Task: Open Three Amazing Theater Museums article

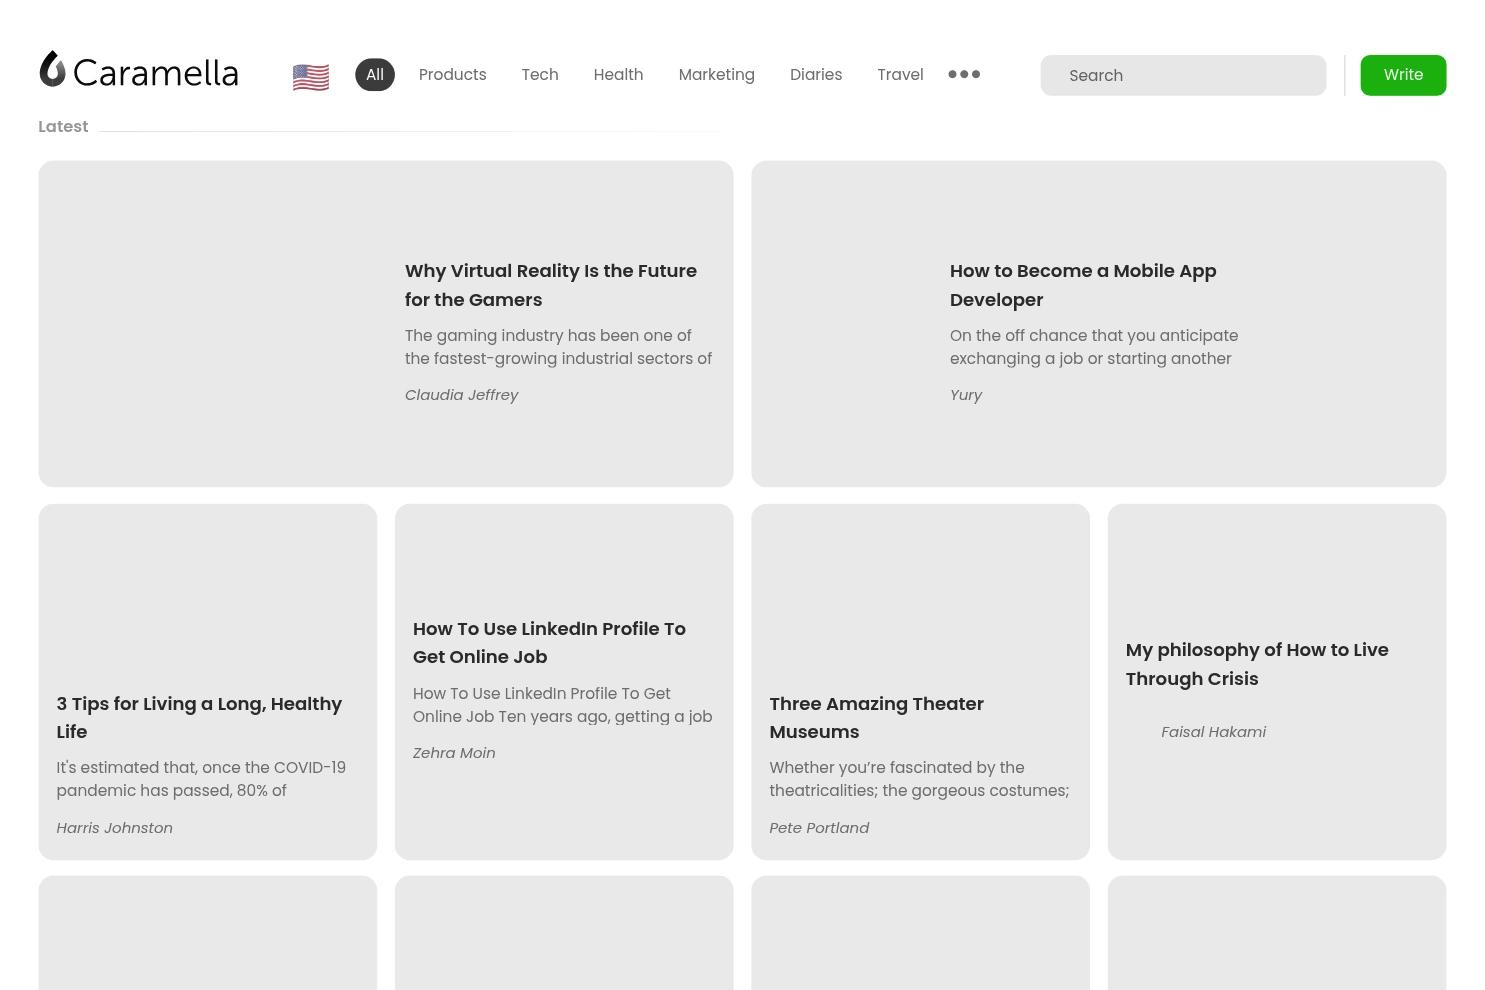Action: coord(876,717)
